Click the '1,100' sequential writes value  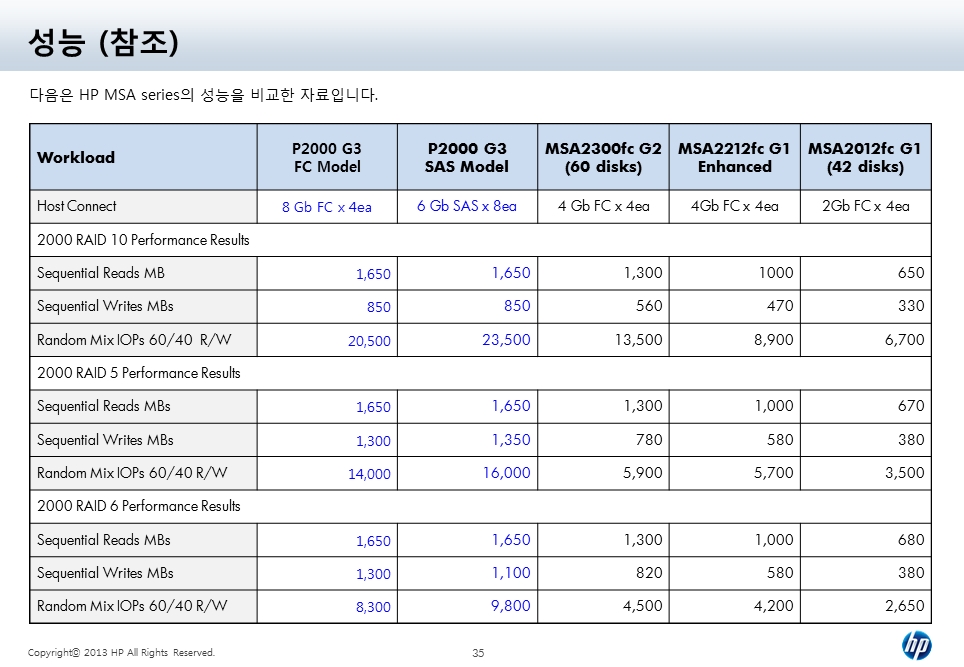[x=511, y=573]
